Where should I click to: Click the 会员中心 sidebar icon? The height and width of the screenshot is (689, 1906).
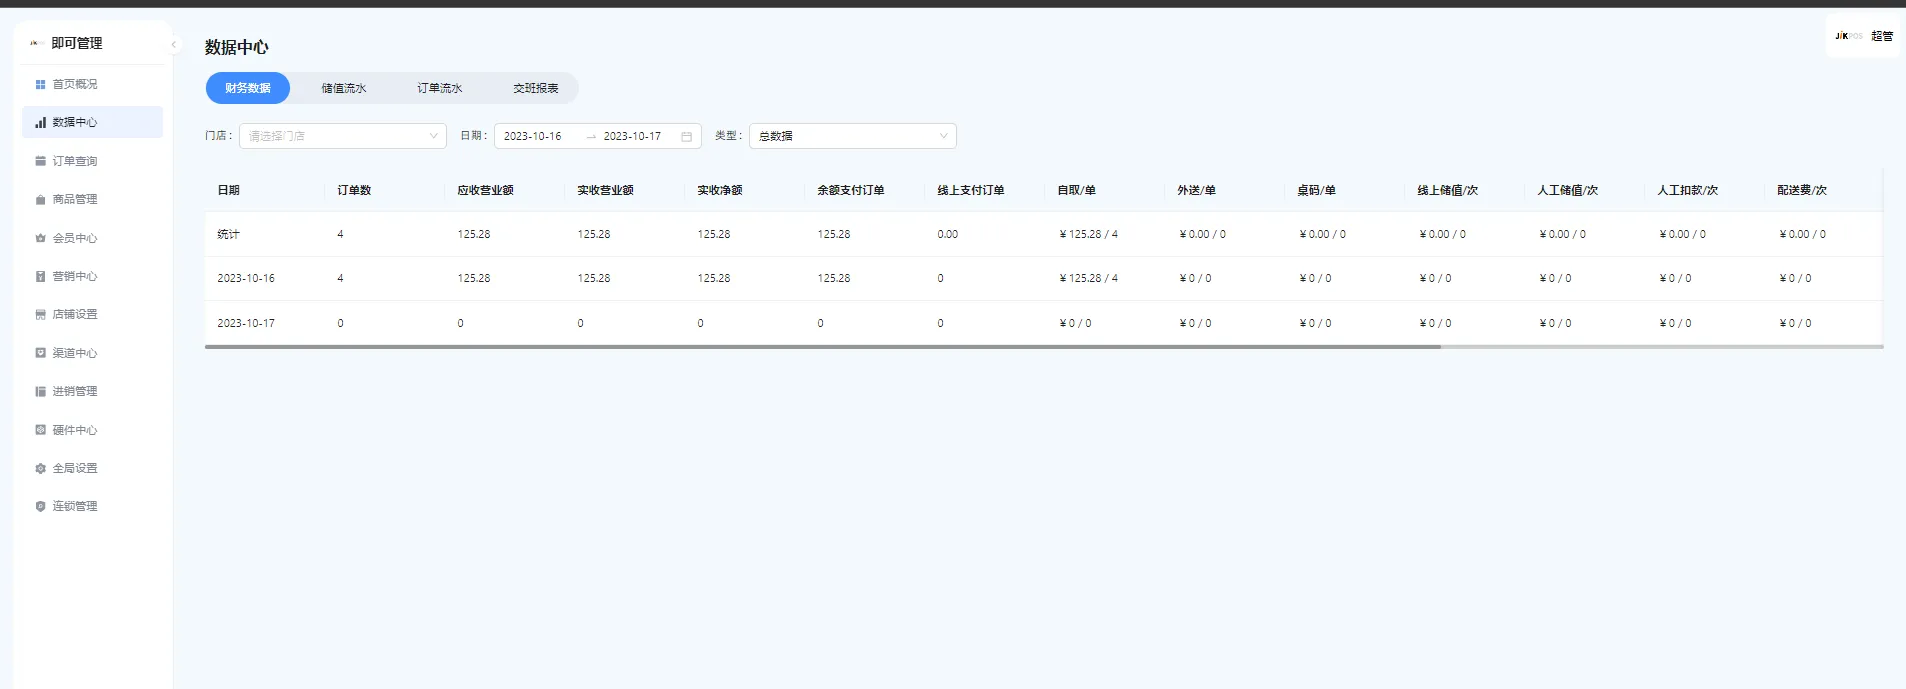click(x=40, y=238)
